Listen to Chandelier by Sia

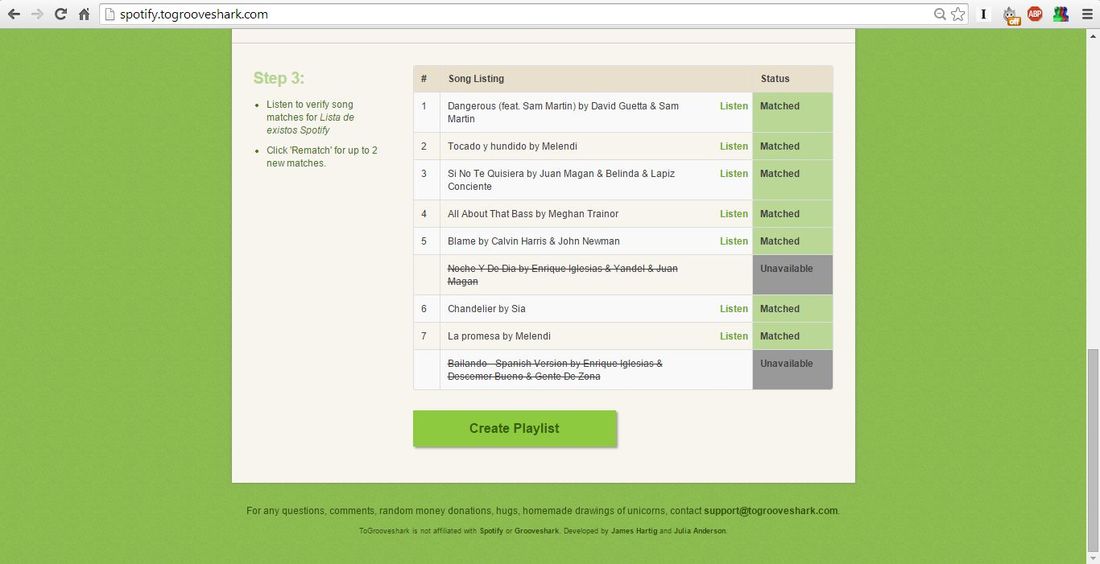pyautogui.click(x=734, y=309)
